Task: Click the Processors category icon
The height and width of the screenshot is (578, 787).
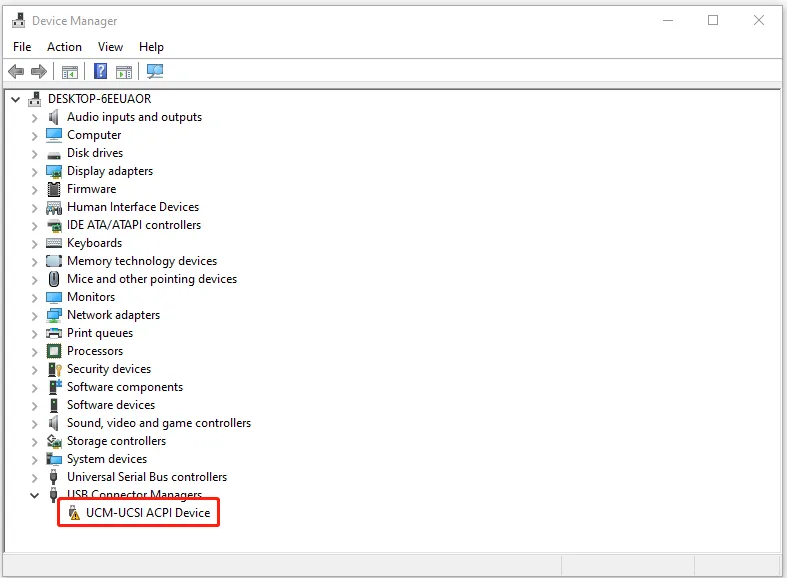Action: 54,351
